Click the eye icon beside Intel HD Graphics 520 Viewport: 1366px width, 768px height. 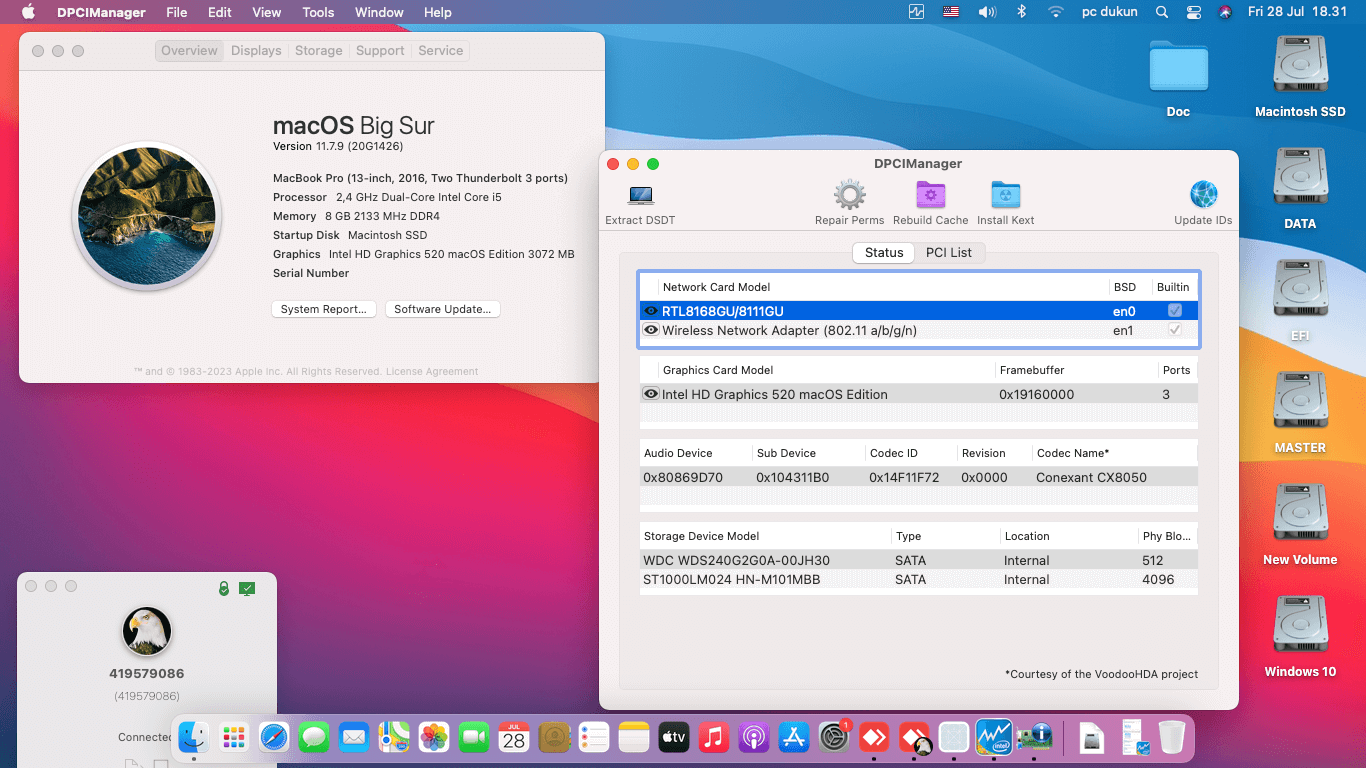(x=650, y=394)
